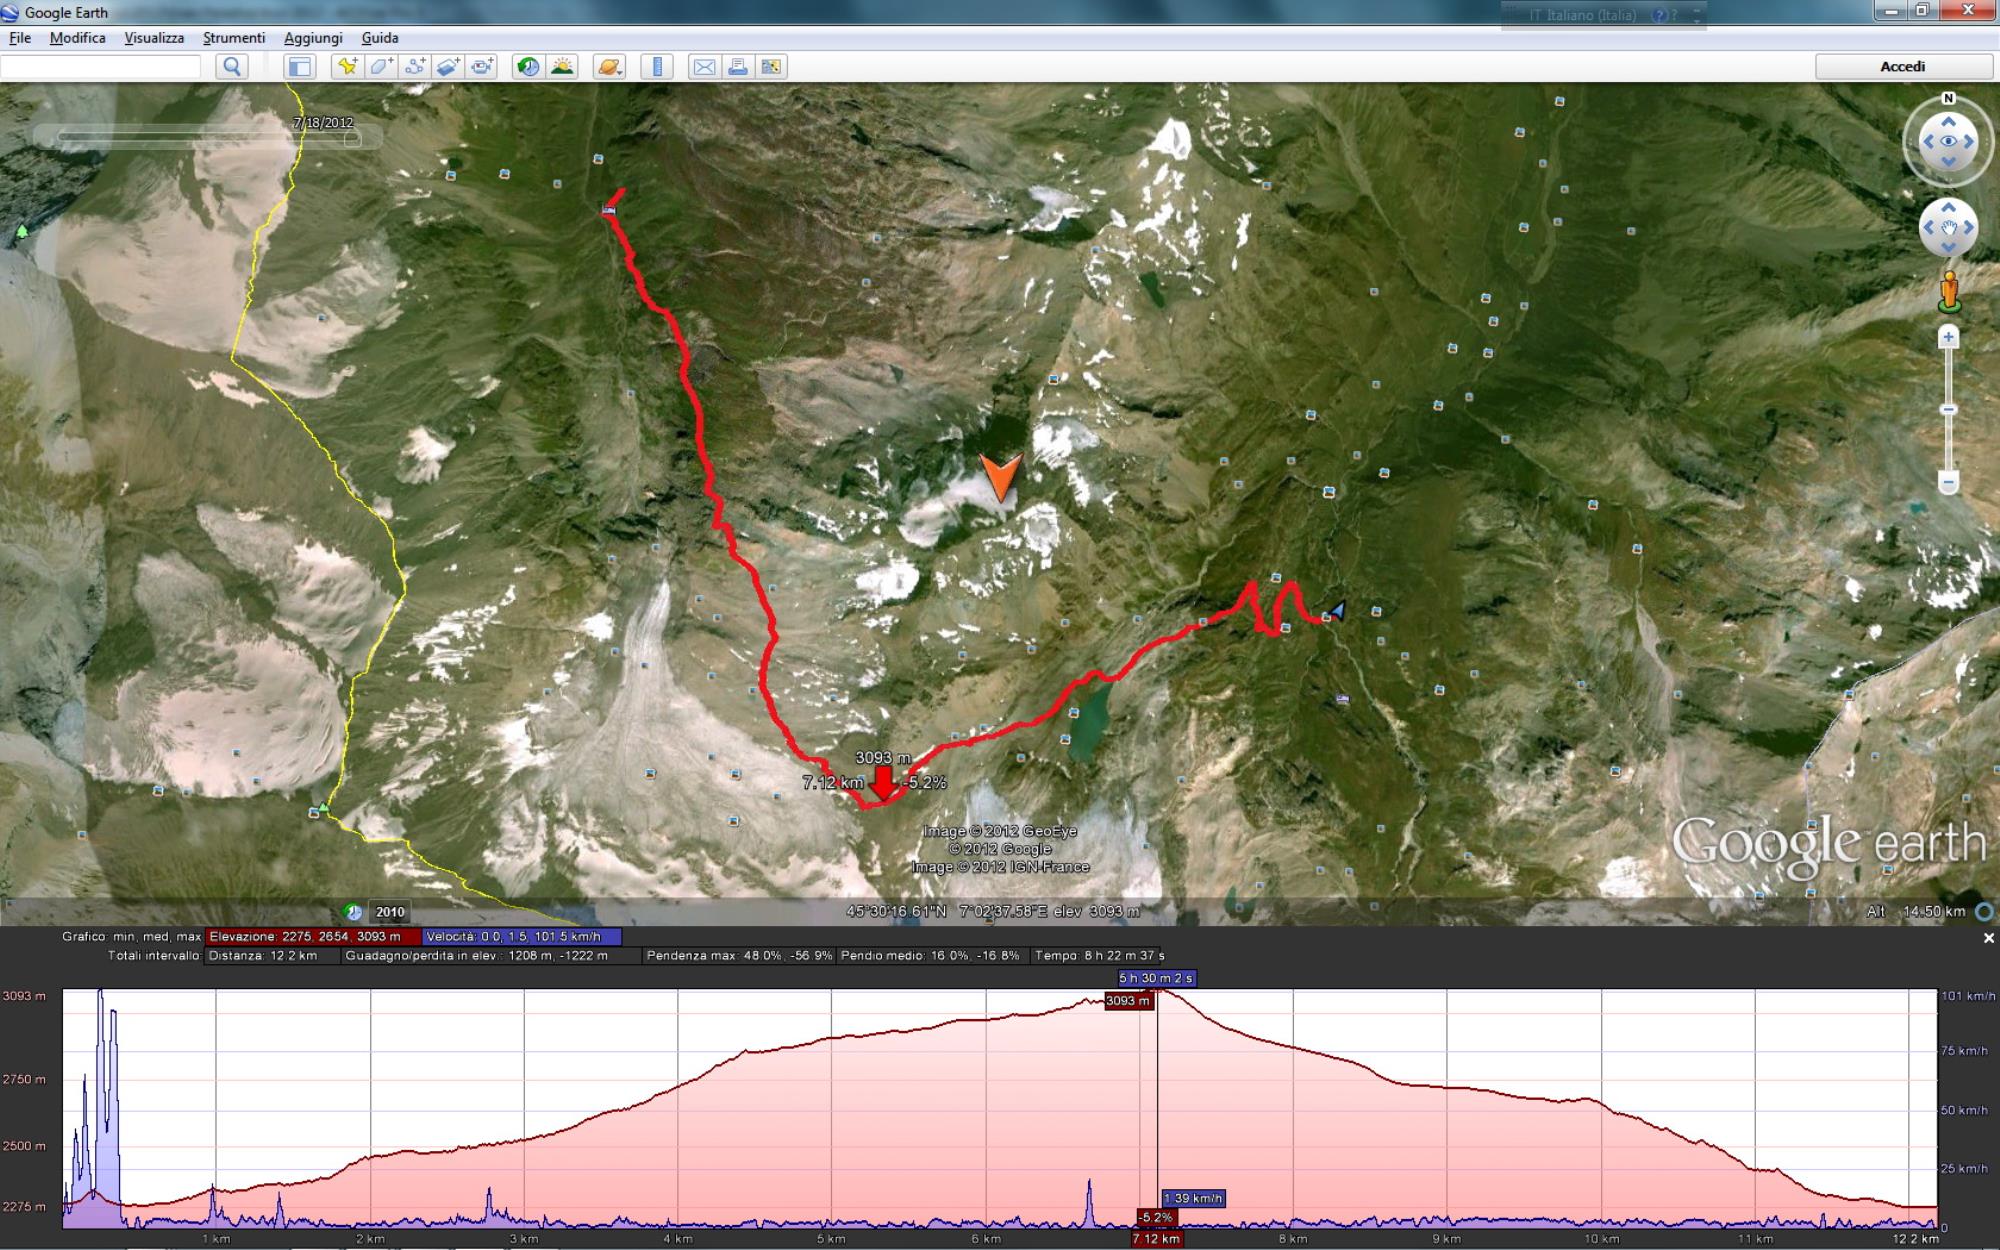Image resolution: width=2000 pixels, height=1250 pixels.
Task: Zoom in with the plus button
Action: point(1948,338)
